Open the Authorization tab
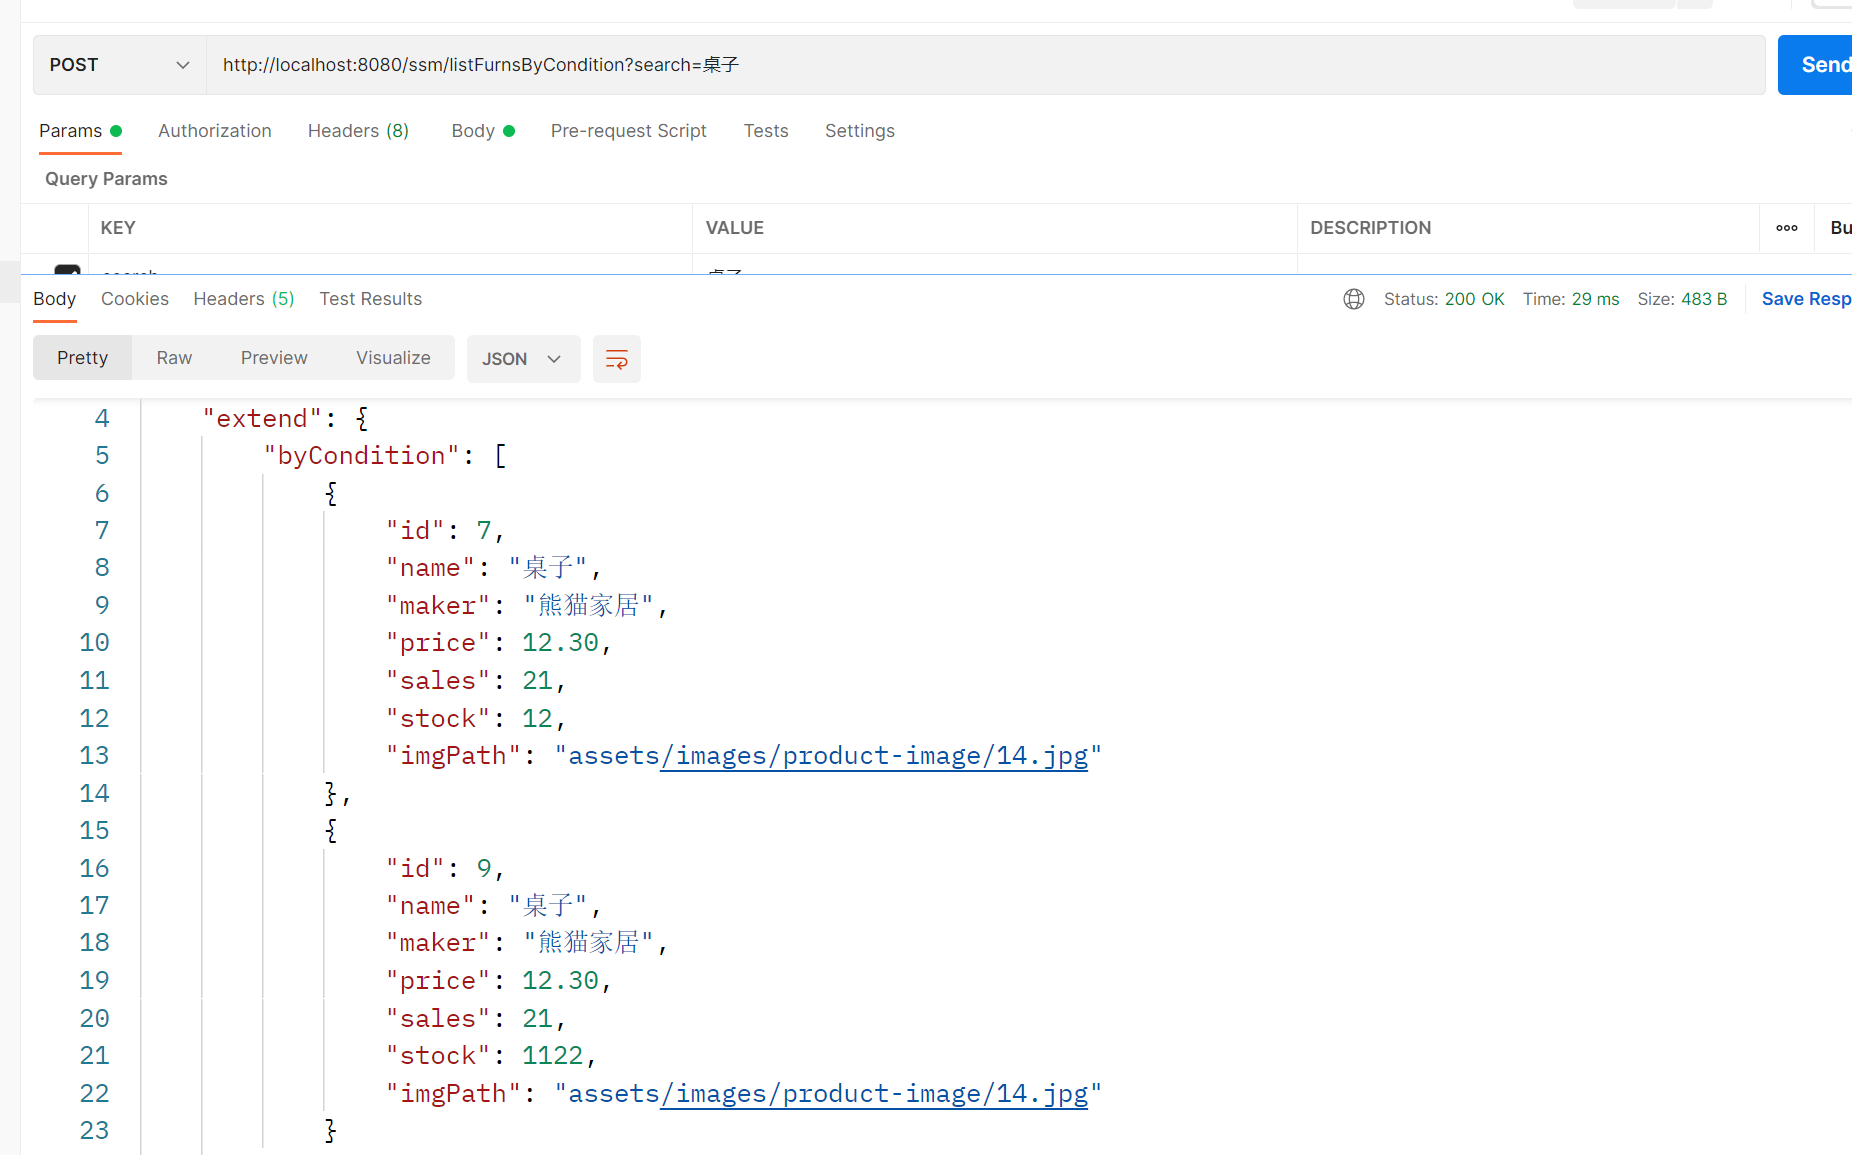Viewport: 1852px width, 1155px height. (x=215, y=131)
